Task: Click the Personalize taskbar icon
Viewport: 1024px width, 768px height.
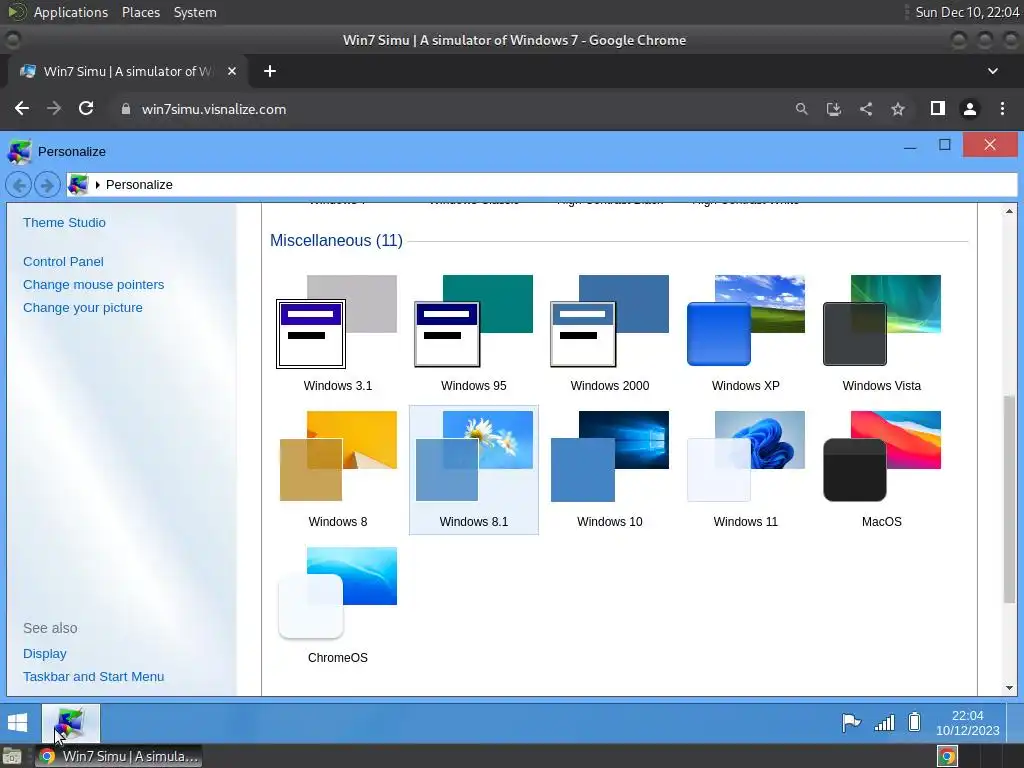Action: (71, 724)
